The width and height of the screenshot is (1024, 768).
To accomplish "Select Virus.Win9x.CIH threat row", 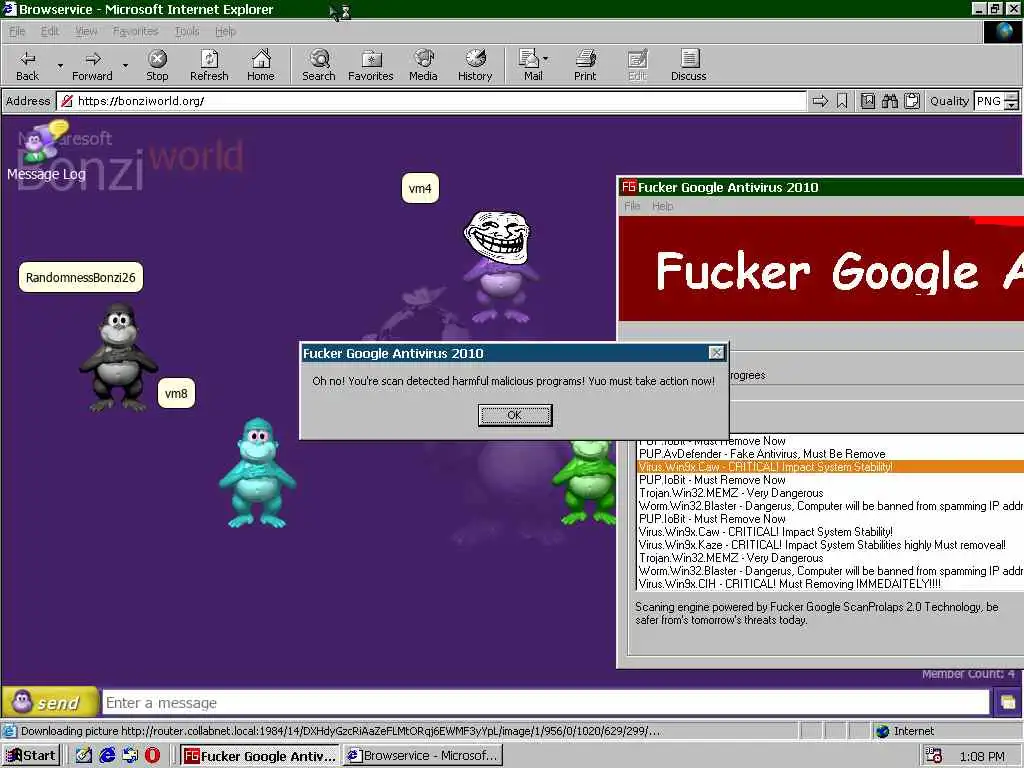I will click(830, 584).
